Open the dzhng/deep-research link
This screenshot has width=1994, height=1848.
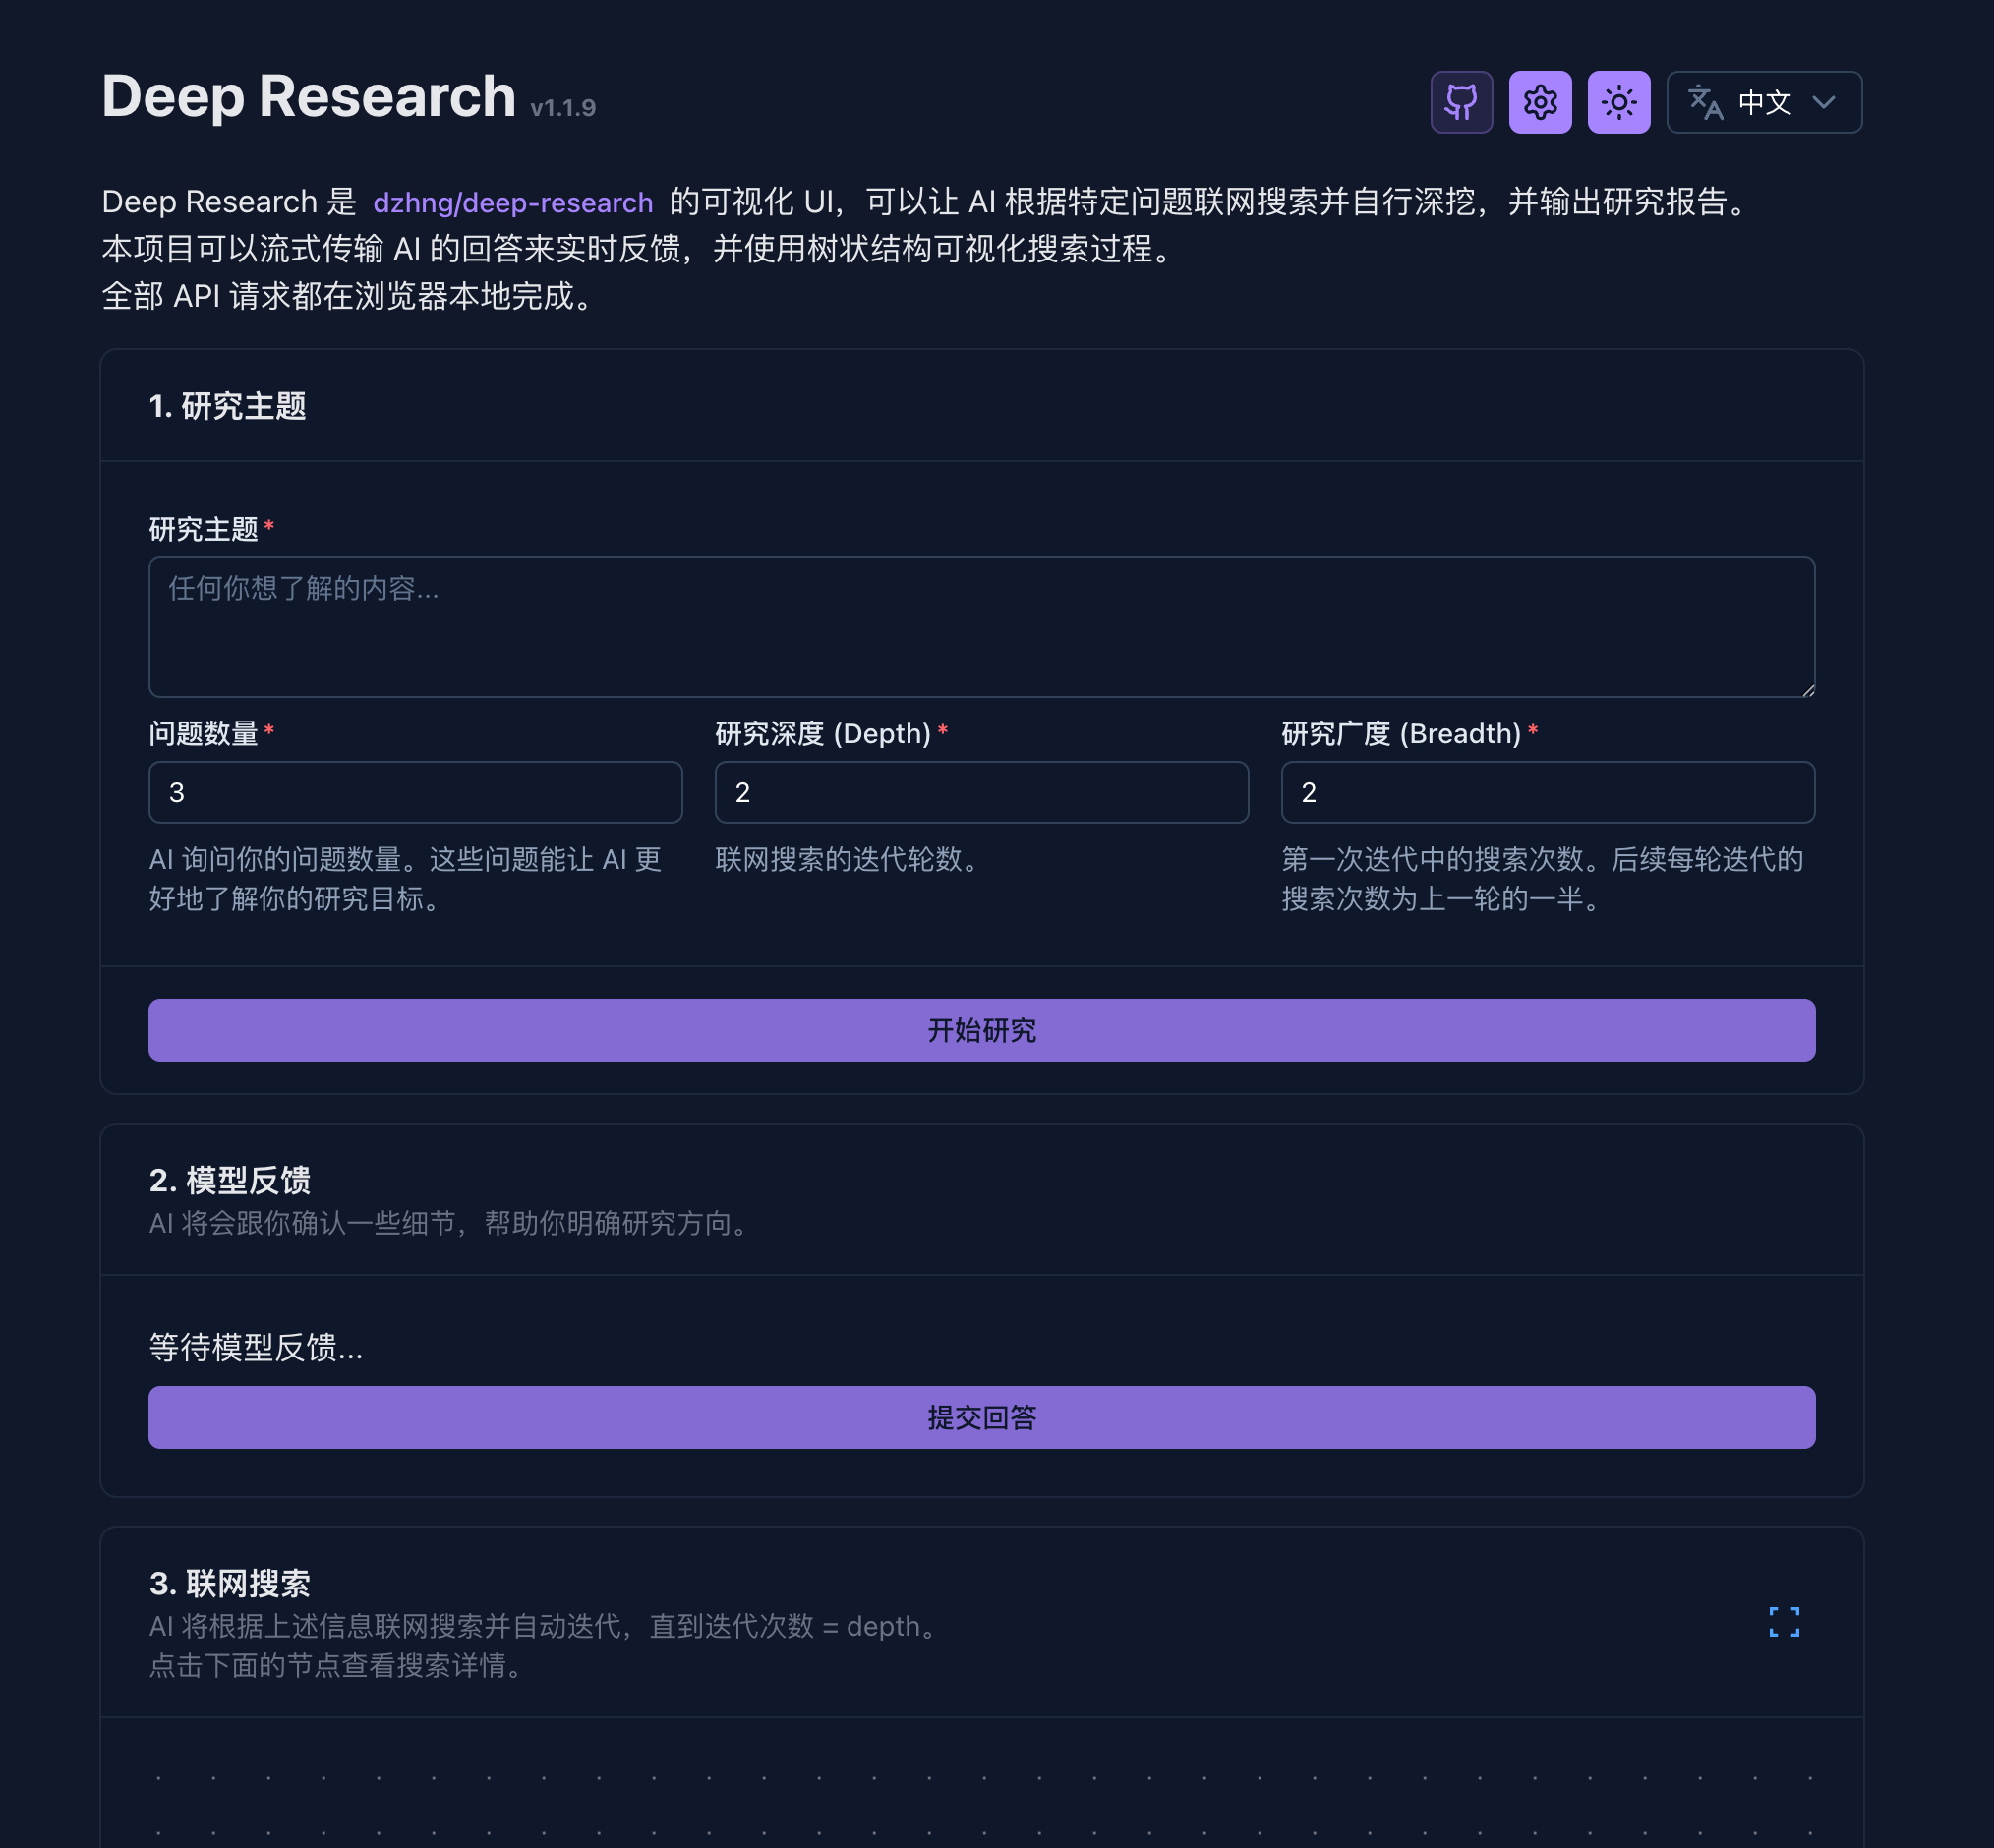click(513, 202)
